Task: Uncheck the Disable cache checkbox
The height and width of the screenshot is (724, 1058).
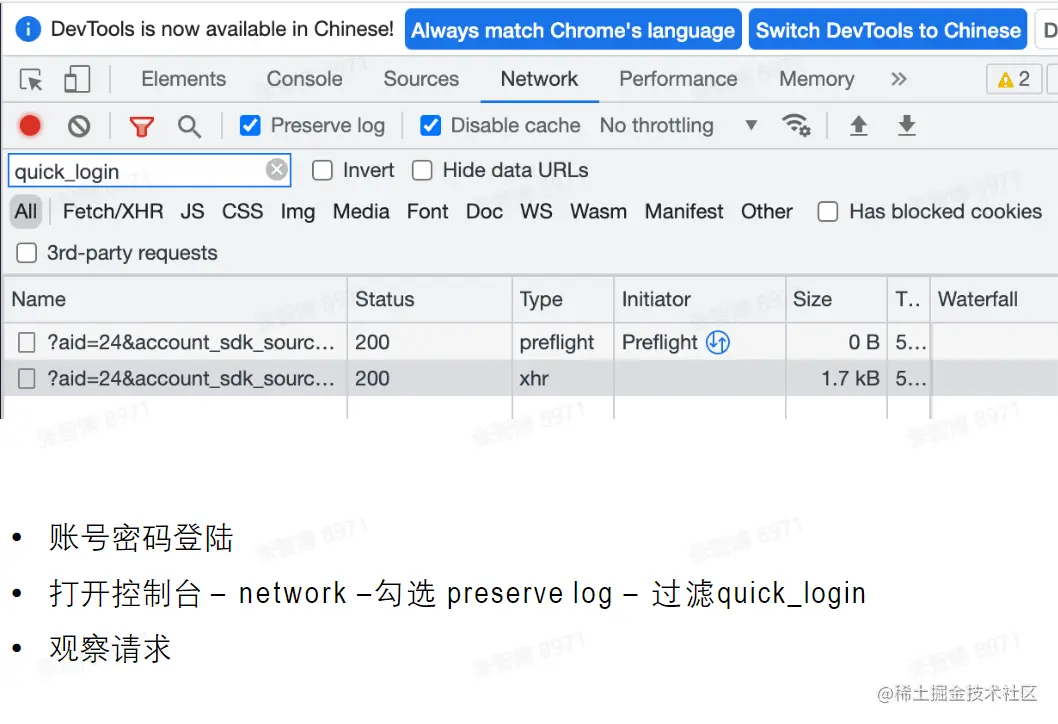Action: pos(430,126)
